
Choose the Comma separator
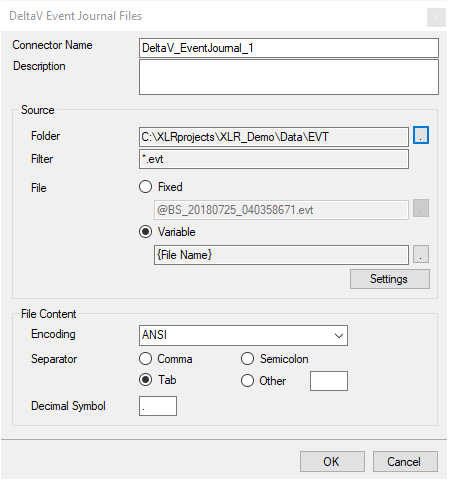click(166, 359)
